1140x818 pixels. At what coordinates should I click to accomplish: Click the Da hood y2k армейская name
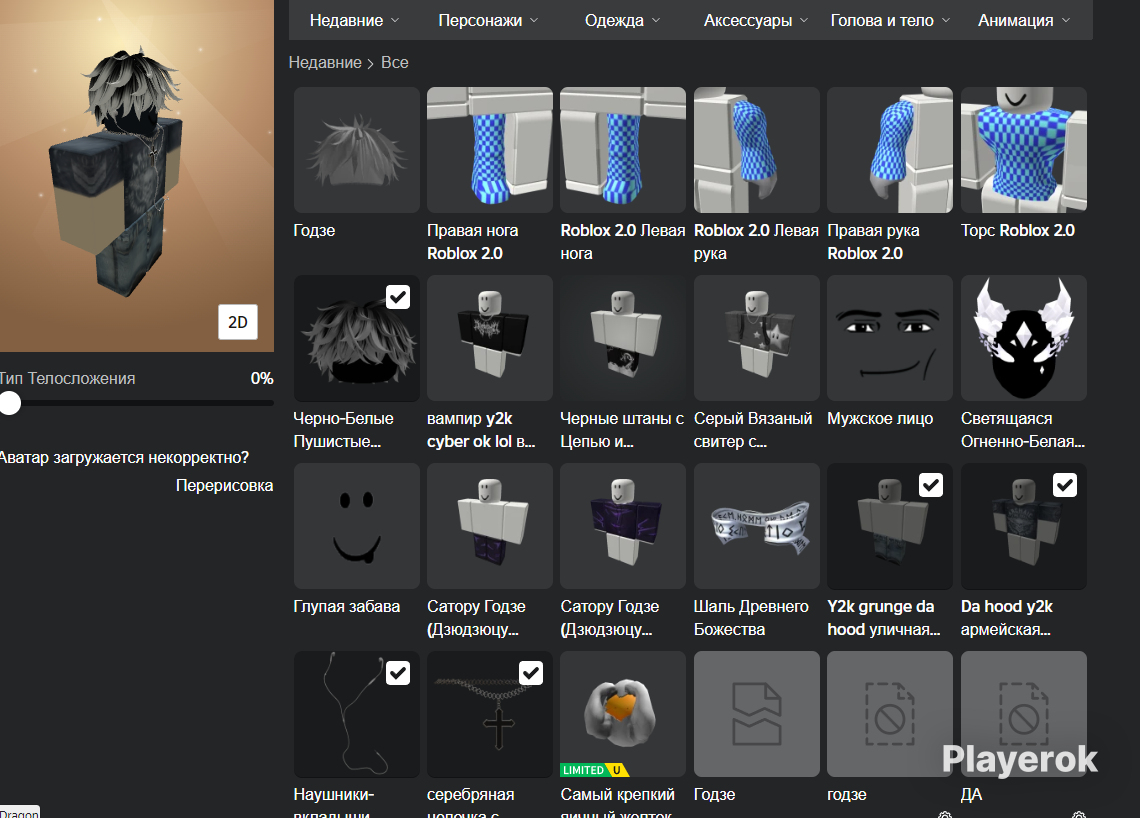coord(1007,618)
